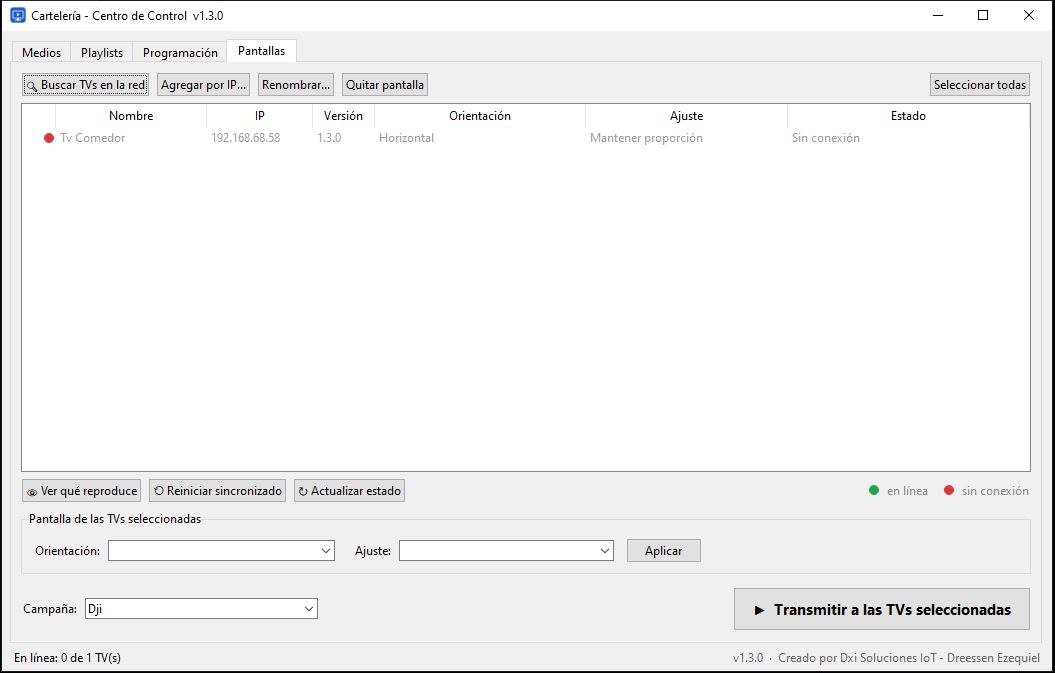Image resolution: width=1055 pixels, height=673 pixels.
Task: Open the Agregar por IP dialog
Action: (x=203, y=85)
